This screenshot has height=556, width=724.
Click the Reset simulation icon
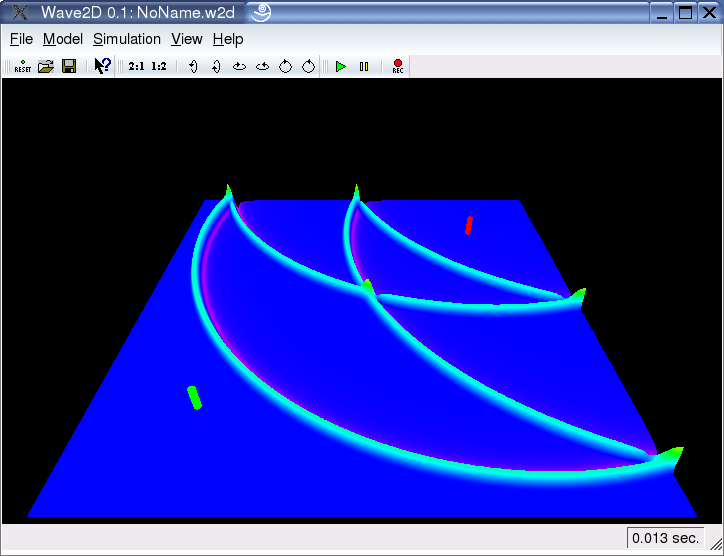click(22, 66)
